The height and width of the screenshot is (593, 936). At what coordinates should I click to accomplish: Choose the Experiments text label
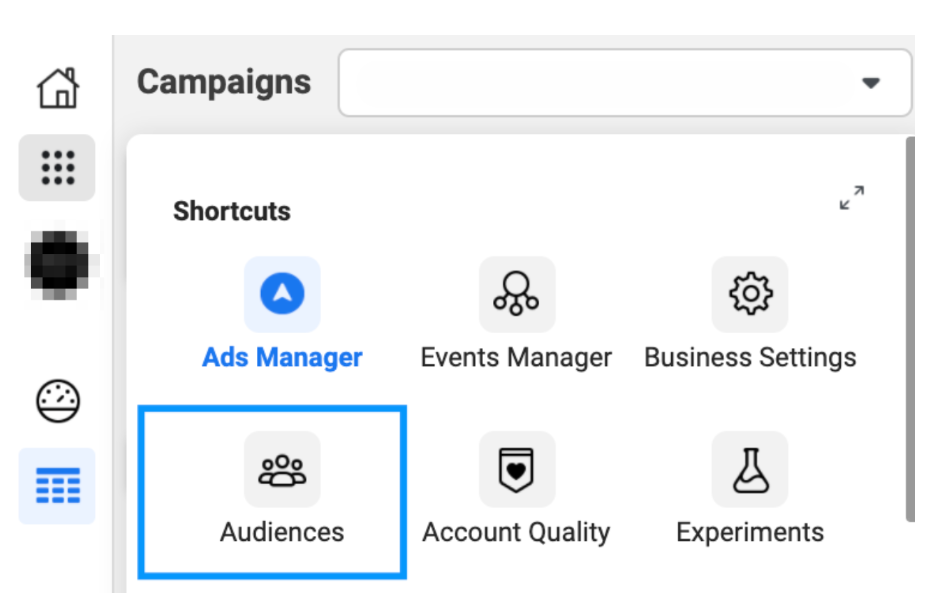pos(750,532)
